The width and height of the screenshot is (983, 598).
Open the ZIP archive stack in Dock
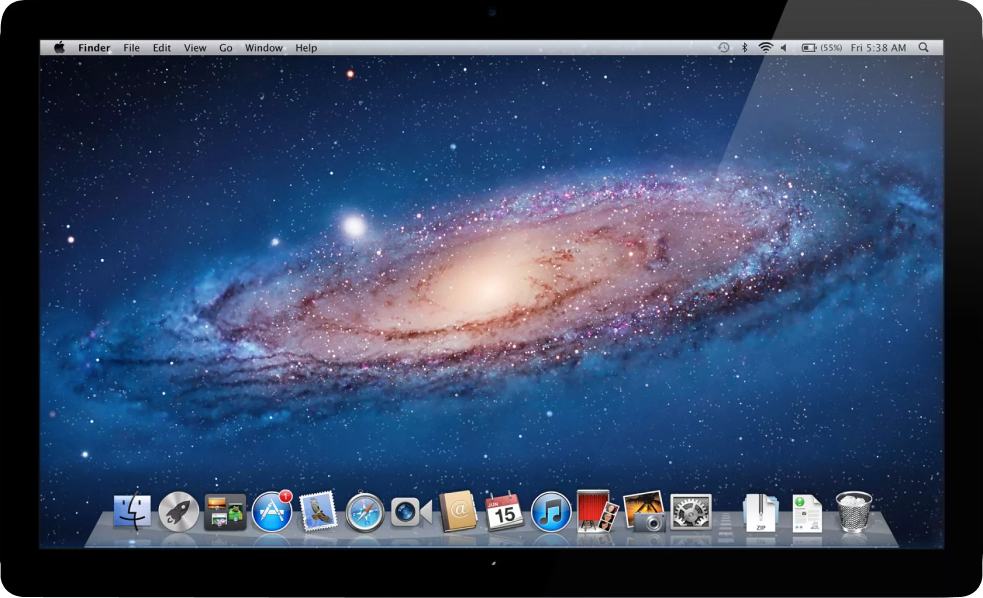[761, 513]
